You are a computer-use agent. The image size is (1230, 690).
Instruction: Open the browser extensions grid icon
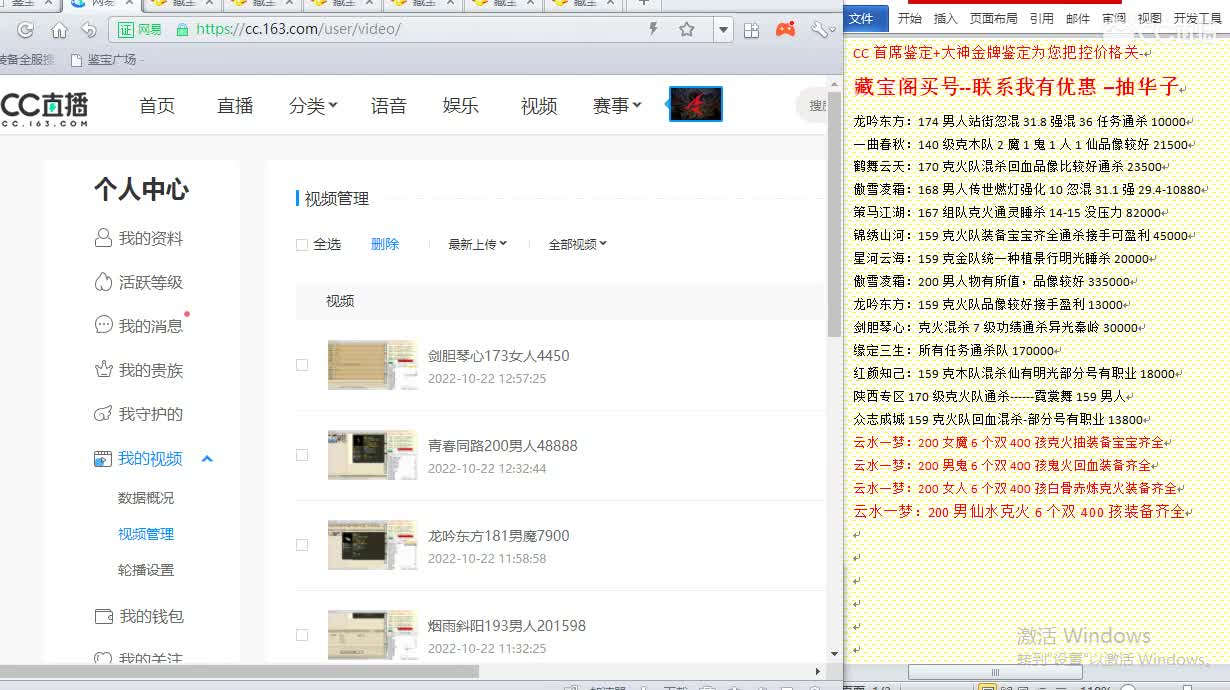point(752,30)
